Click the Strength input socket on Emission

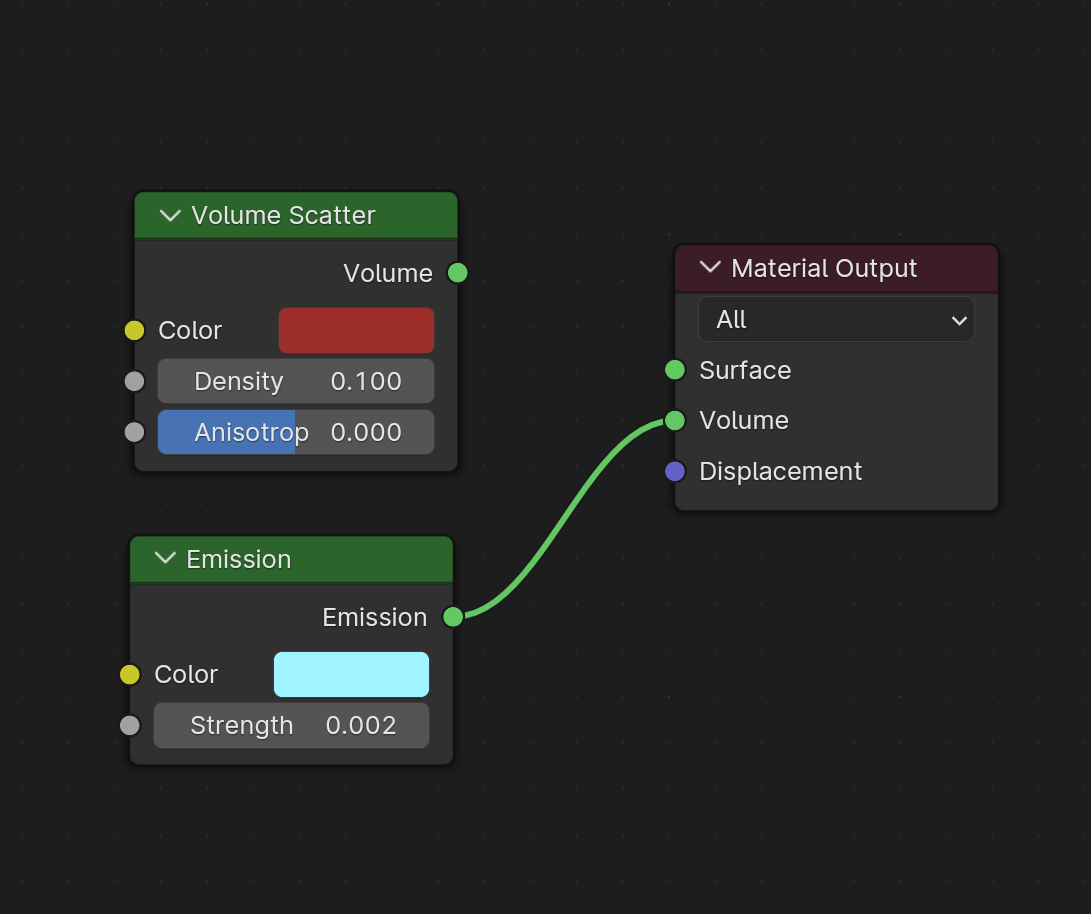(x=130, y=725)
